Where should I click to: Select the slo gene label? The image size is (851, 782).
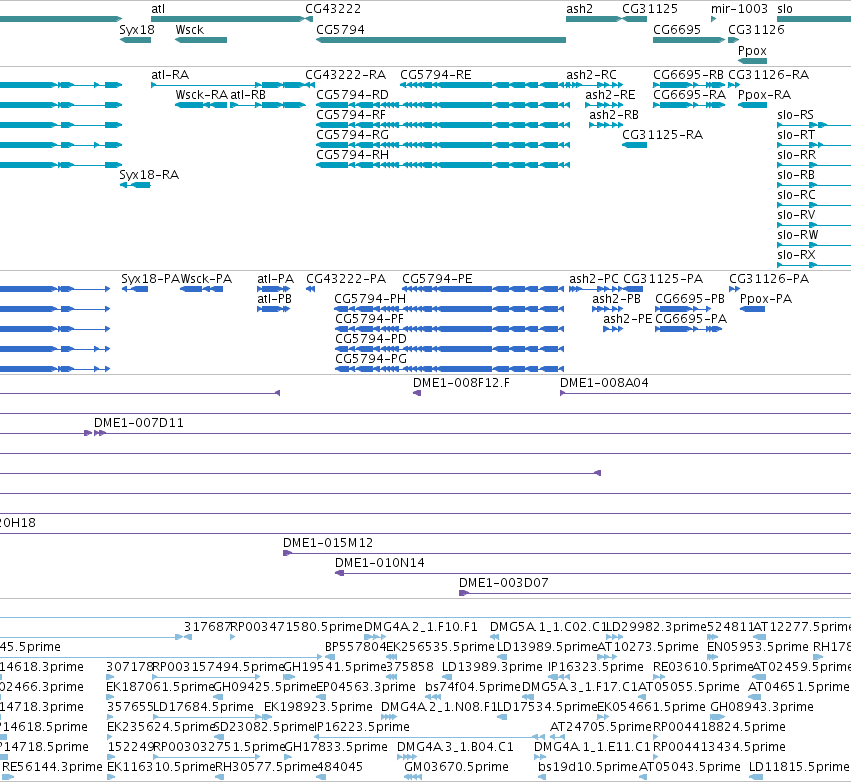(x=785, y=9)
